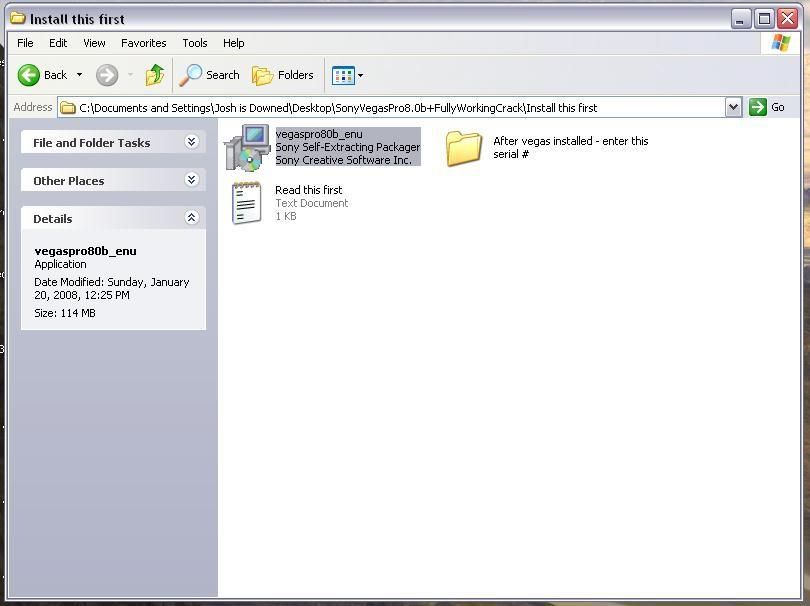Minimize the Install this first window
The image size is (810, 606).
pos(741,19)
